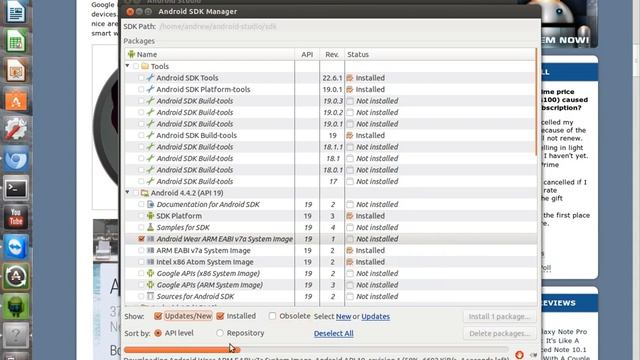
Task: Click the Installed status of SDK Platform
Action: tap(370, 216)
